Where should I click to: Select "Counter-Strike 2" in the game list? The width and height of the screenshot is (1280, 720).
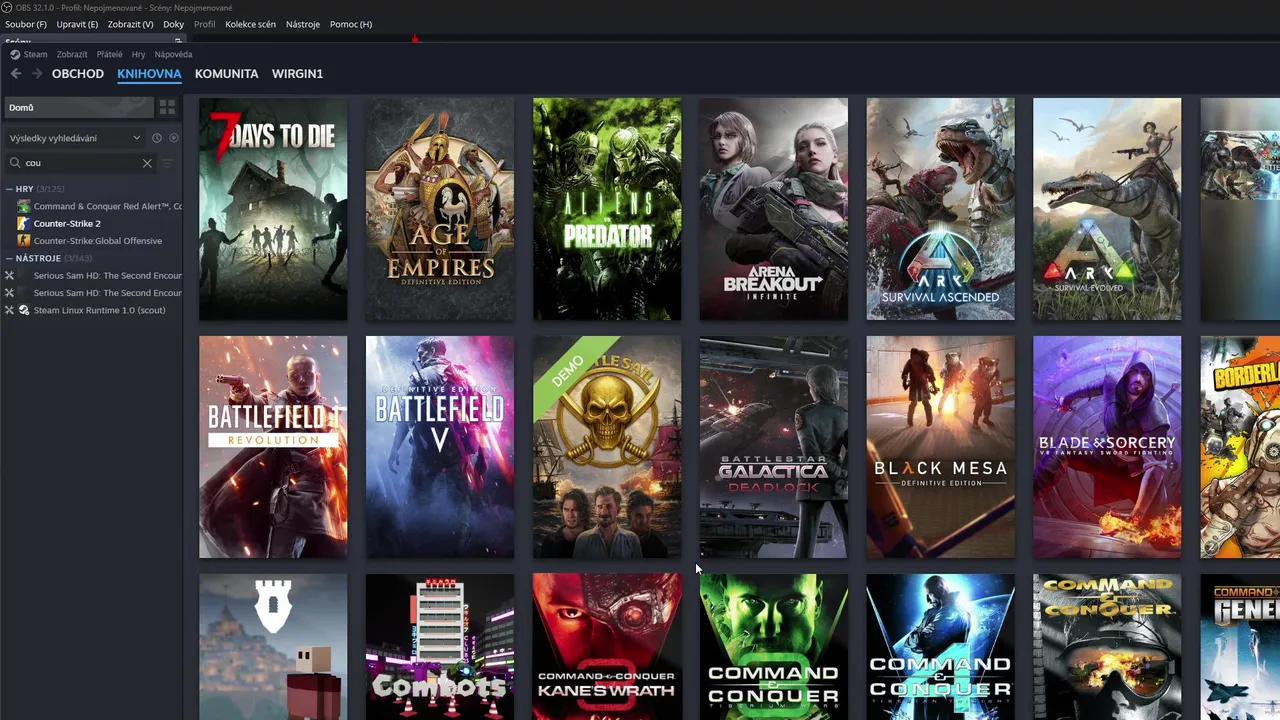[x=67, y=223]
